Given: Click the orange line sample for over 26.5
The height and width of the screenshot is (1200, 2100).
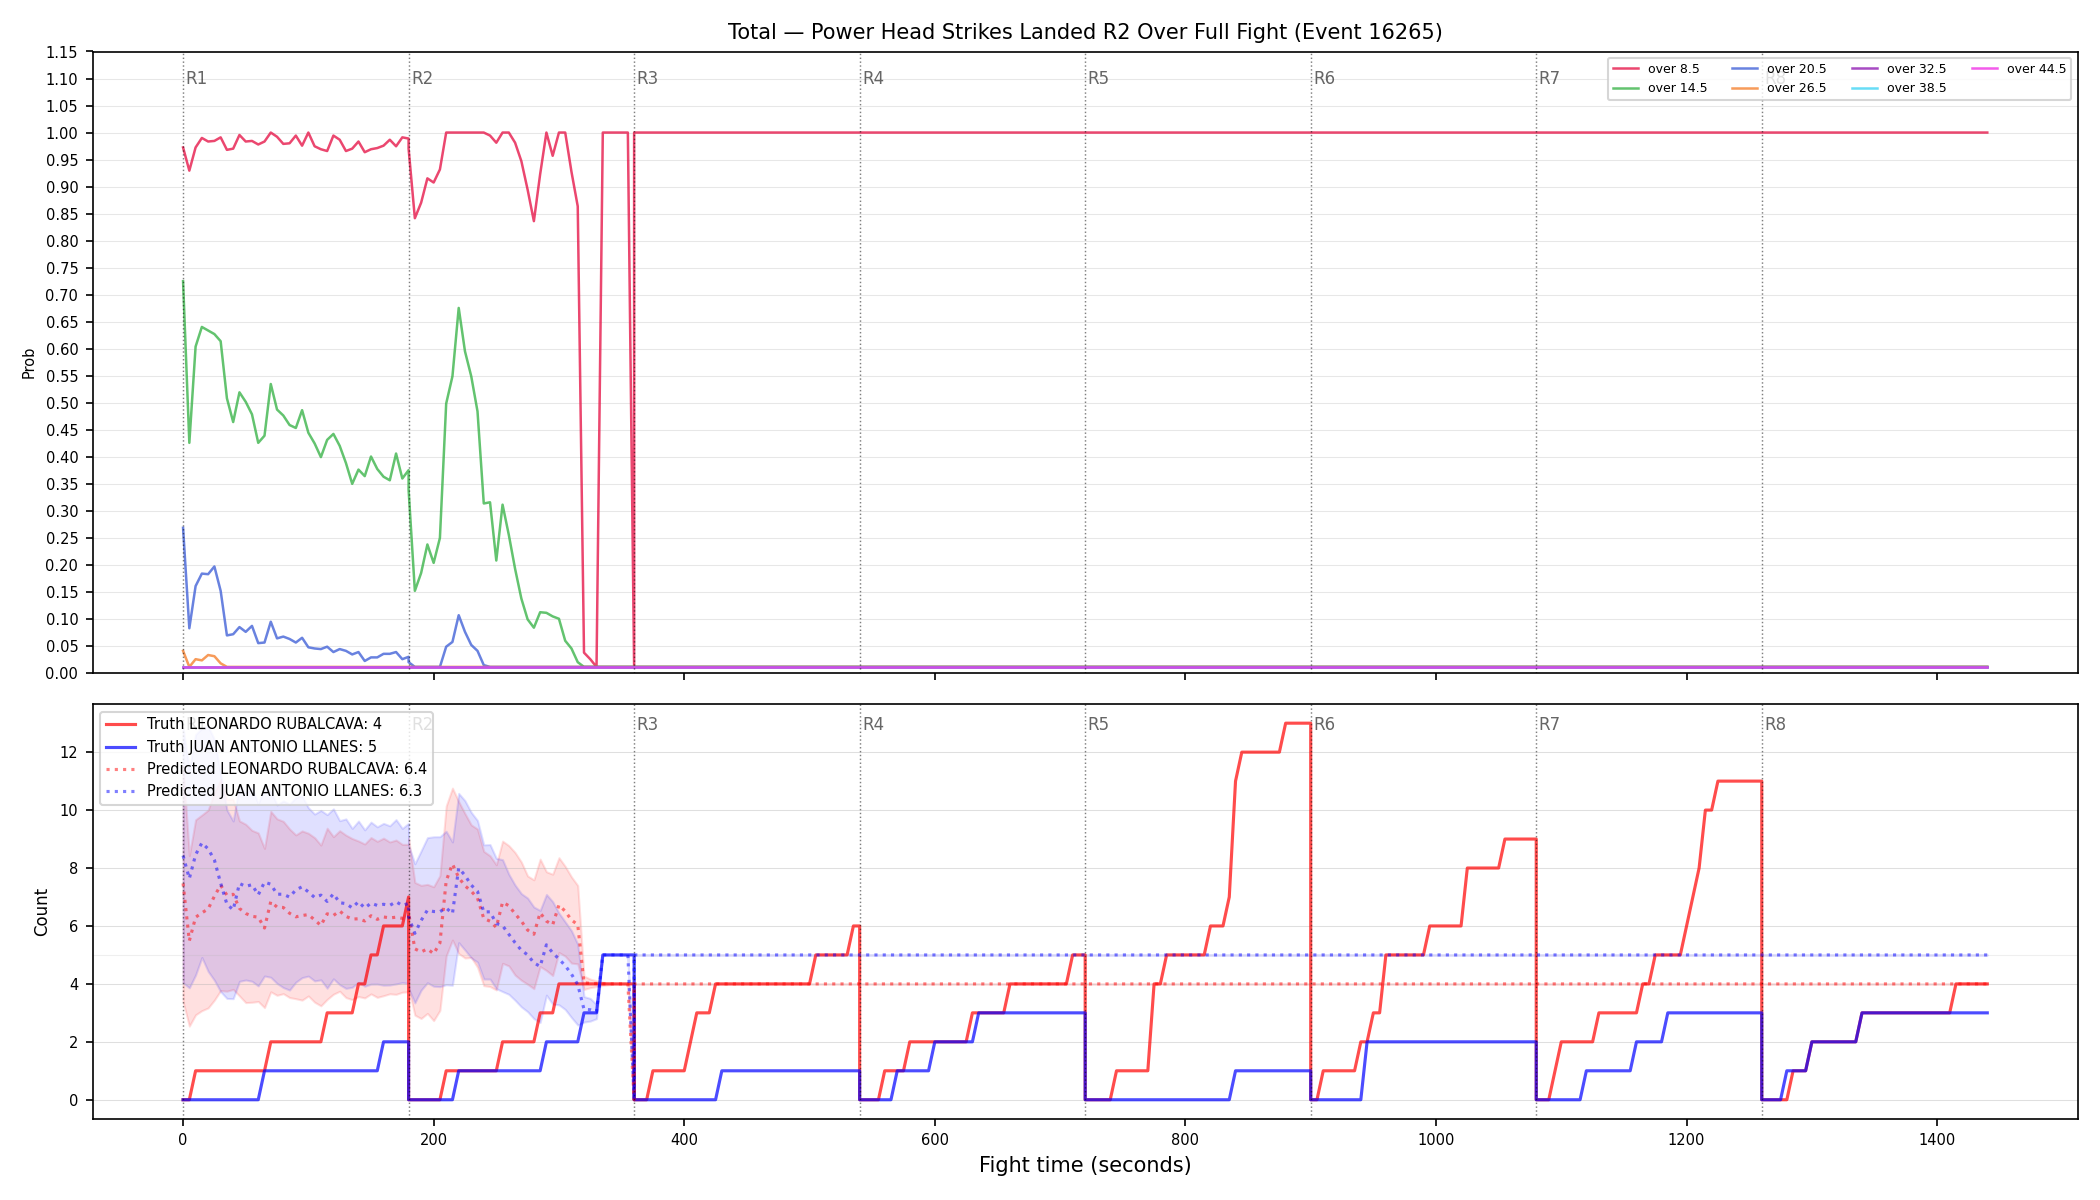Looking at the screenshot, I should 1745,88.
